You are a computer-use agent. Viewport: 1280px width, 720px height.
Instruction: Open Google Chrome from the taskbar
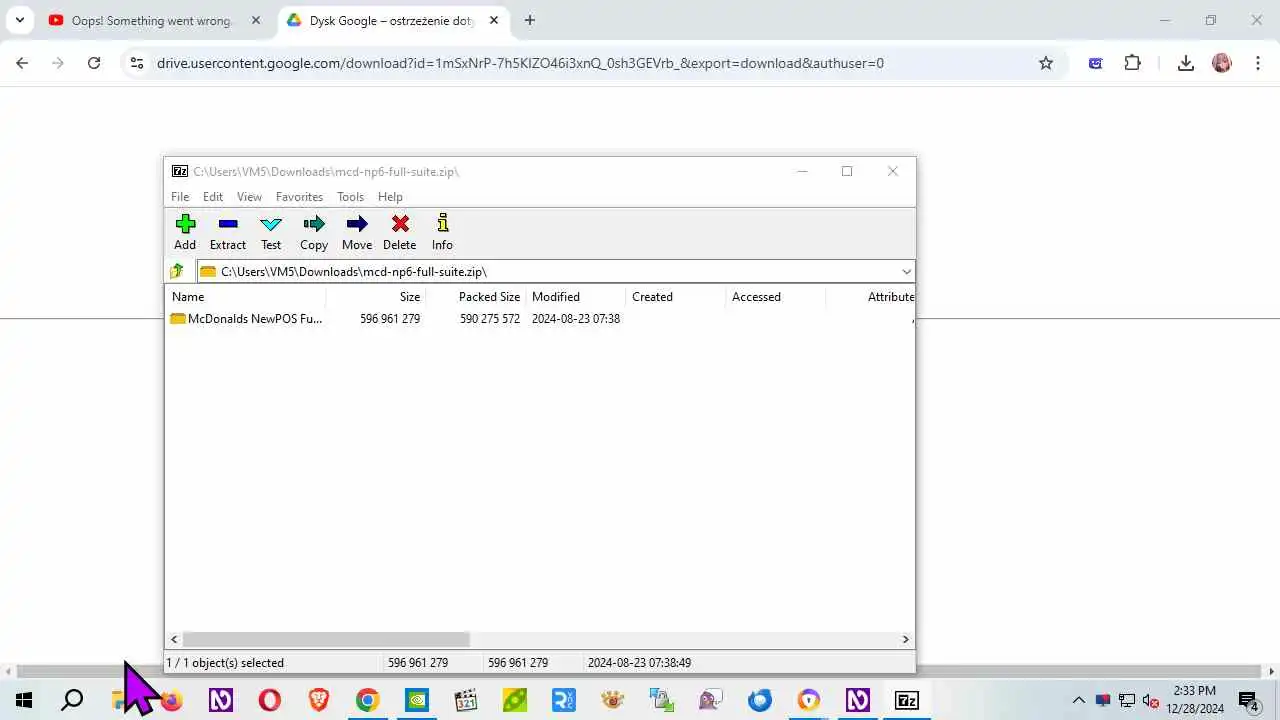point(368,700)
